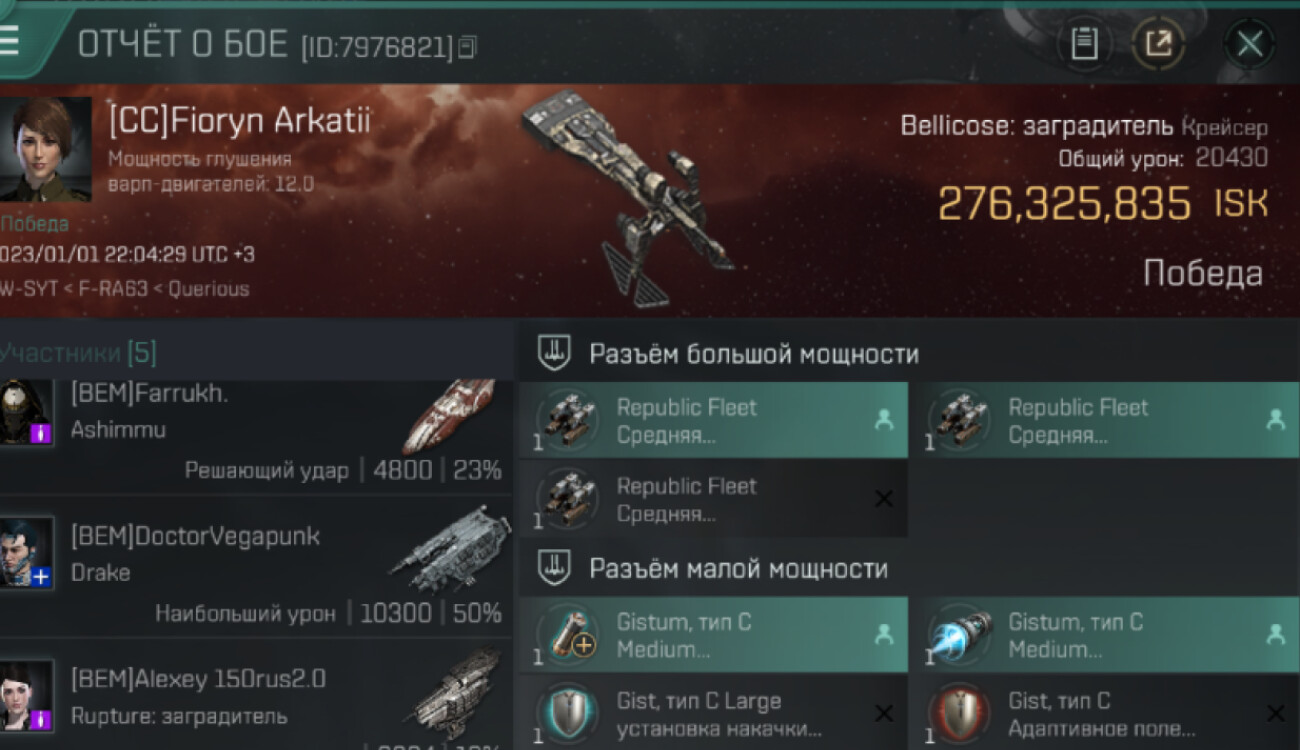Screen dimensions: 1300x750
Task: Click the Разъём малой мощности section header
Action: click(738, 568)
